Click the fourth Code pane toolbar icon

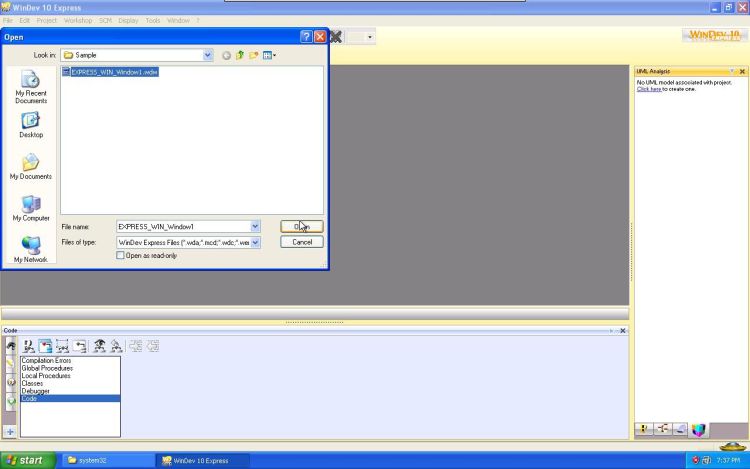coord(80,346)
